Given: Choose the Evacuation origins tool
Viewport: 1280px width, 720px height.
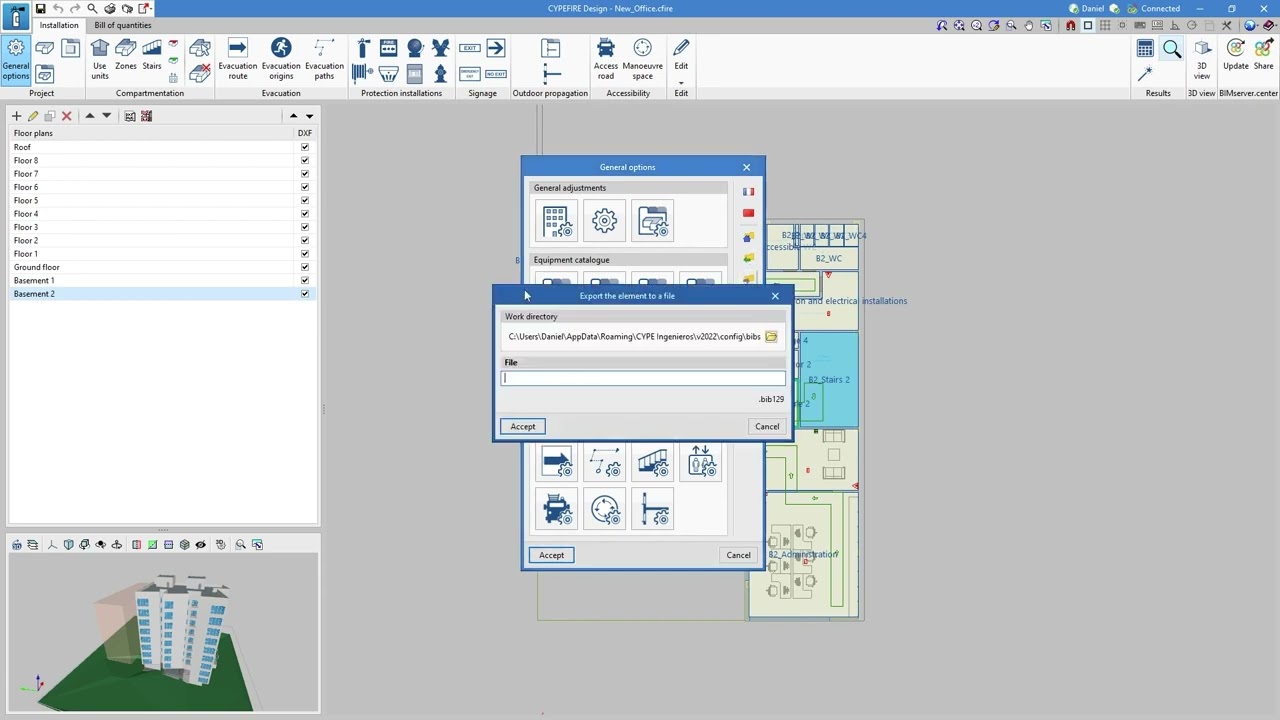Looking at the screenshot, I should pyautogui.click(x=281, y=59).
